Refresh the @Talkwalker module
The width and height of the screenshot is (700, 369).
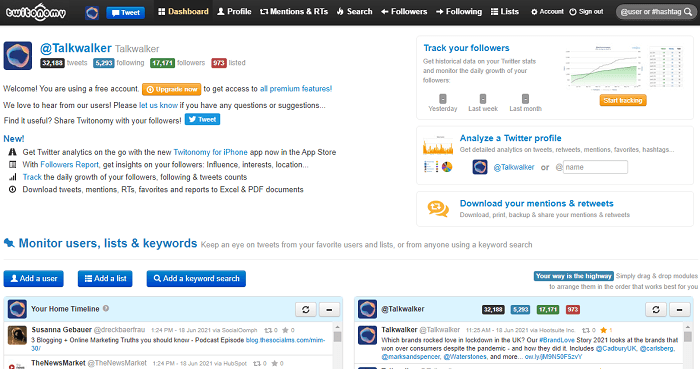656,309
